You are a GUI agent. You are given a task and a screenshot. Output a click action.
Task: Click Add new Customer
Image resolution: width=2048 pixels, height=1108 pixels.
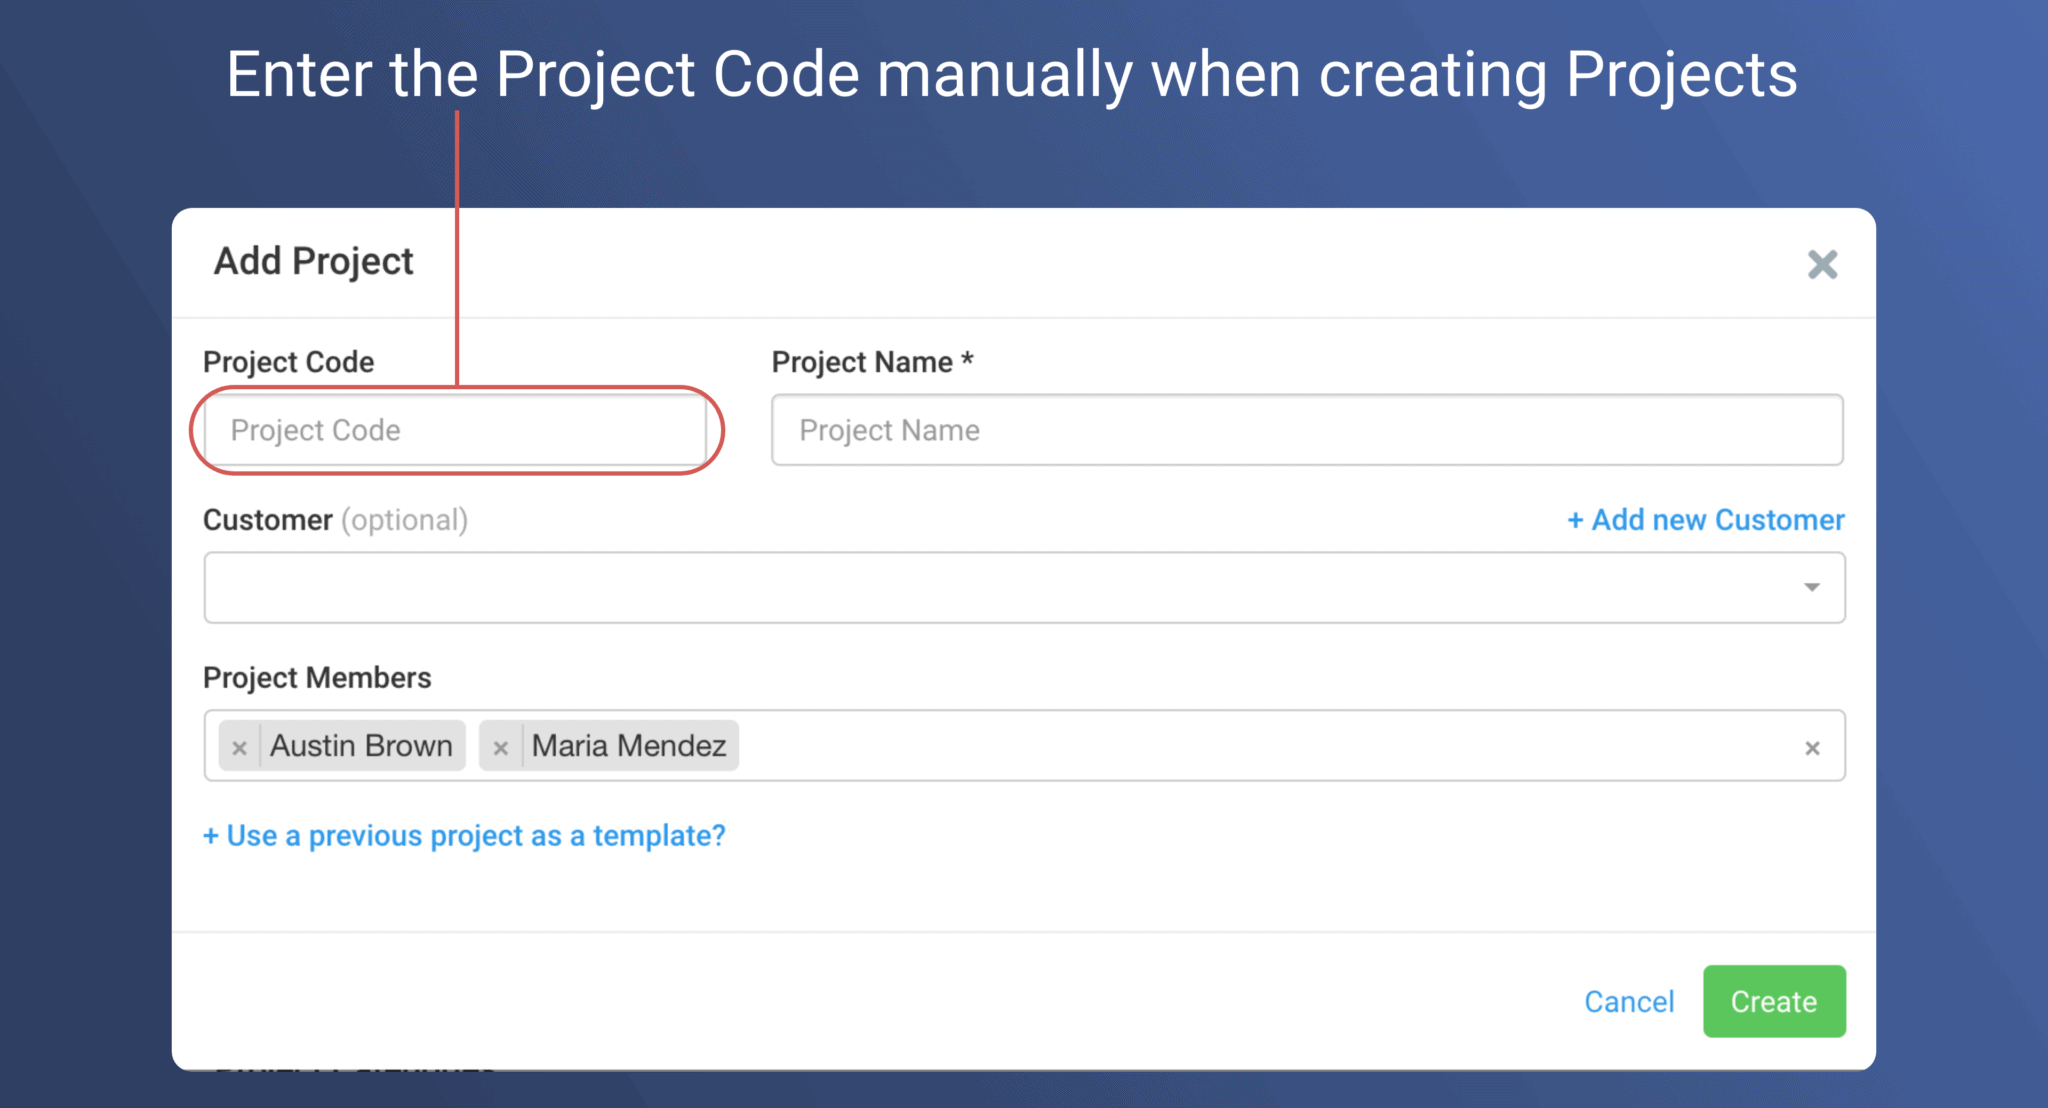coord(1704,520)
